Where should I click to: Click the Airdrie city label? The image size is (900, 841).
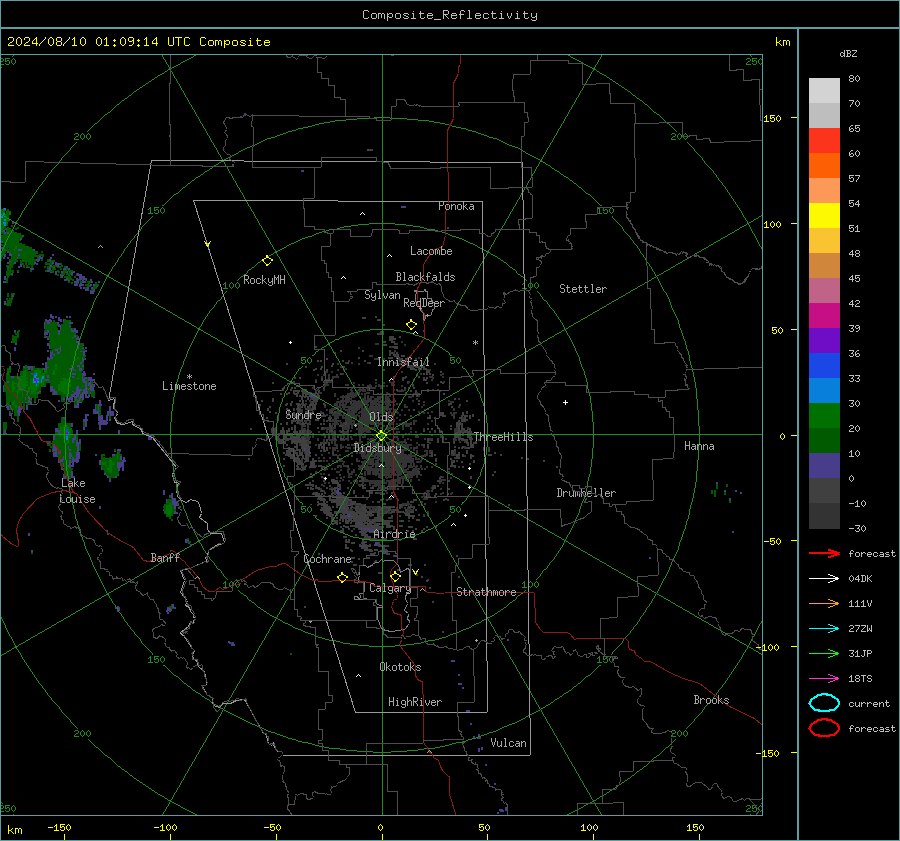click(x=394, y=534)
